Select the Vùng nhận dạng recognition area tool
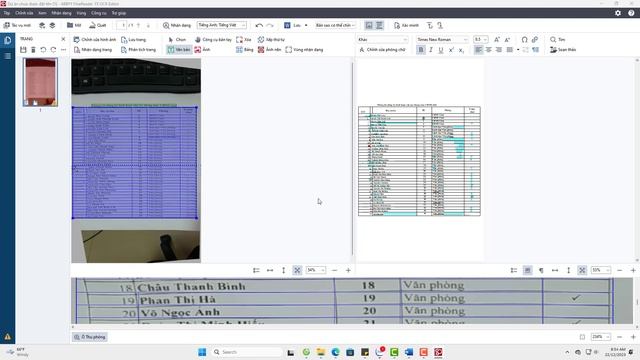Viewport: 640px width, 360px height. pyautogui.click(x=304, y=50)
